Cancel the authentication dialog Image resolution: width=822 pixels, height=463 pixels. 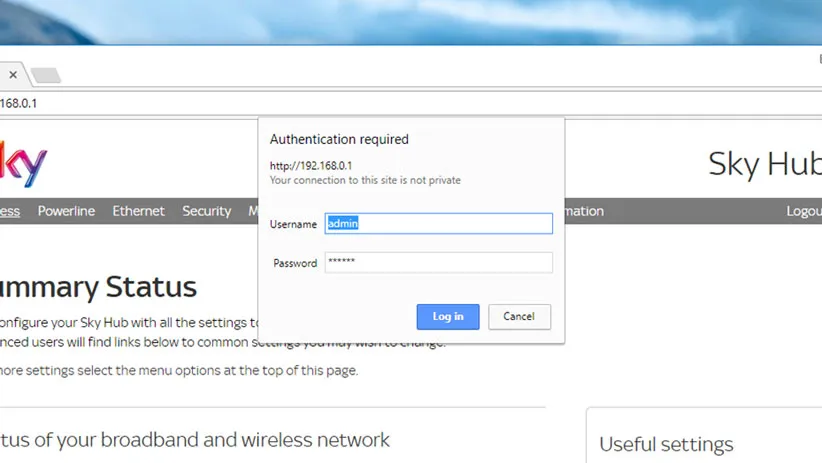click(518, 317)
